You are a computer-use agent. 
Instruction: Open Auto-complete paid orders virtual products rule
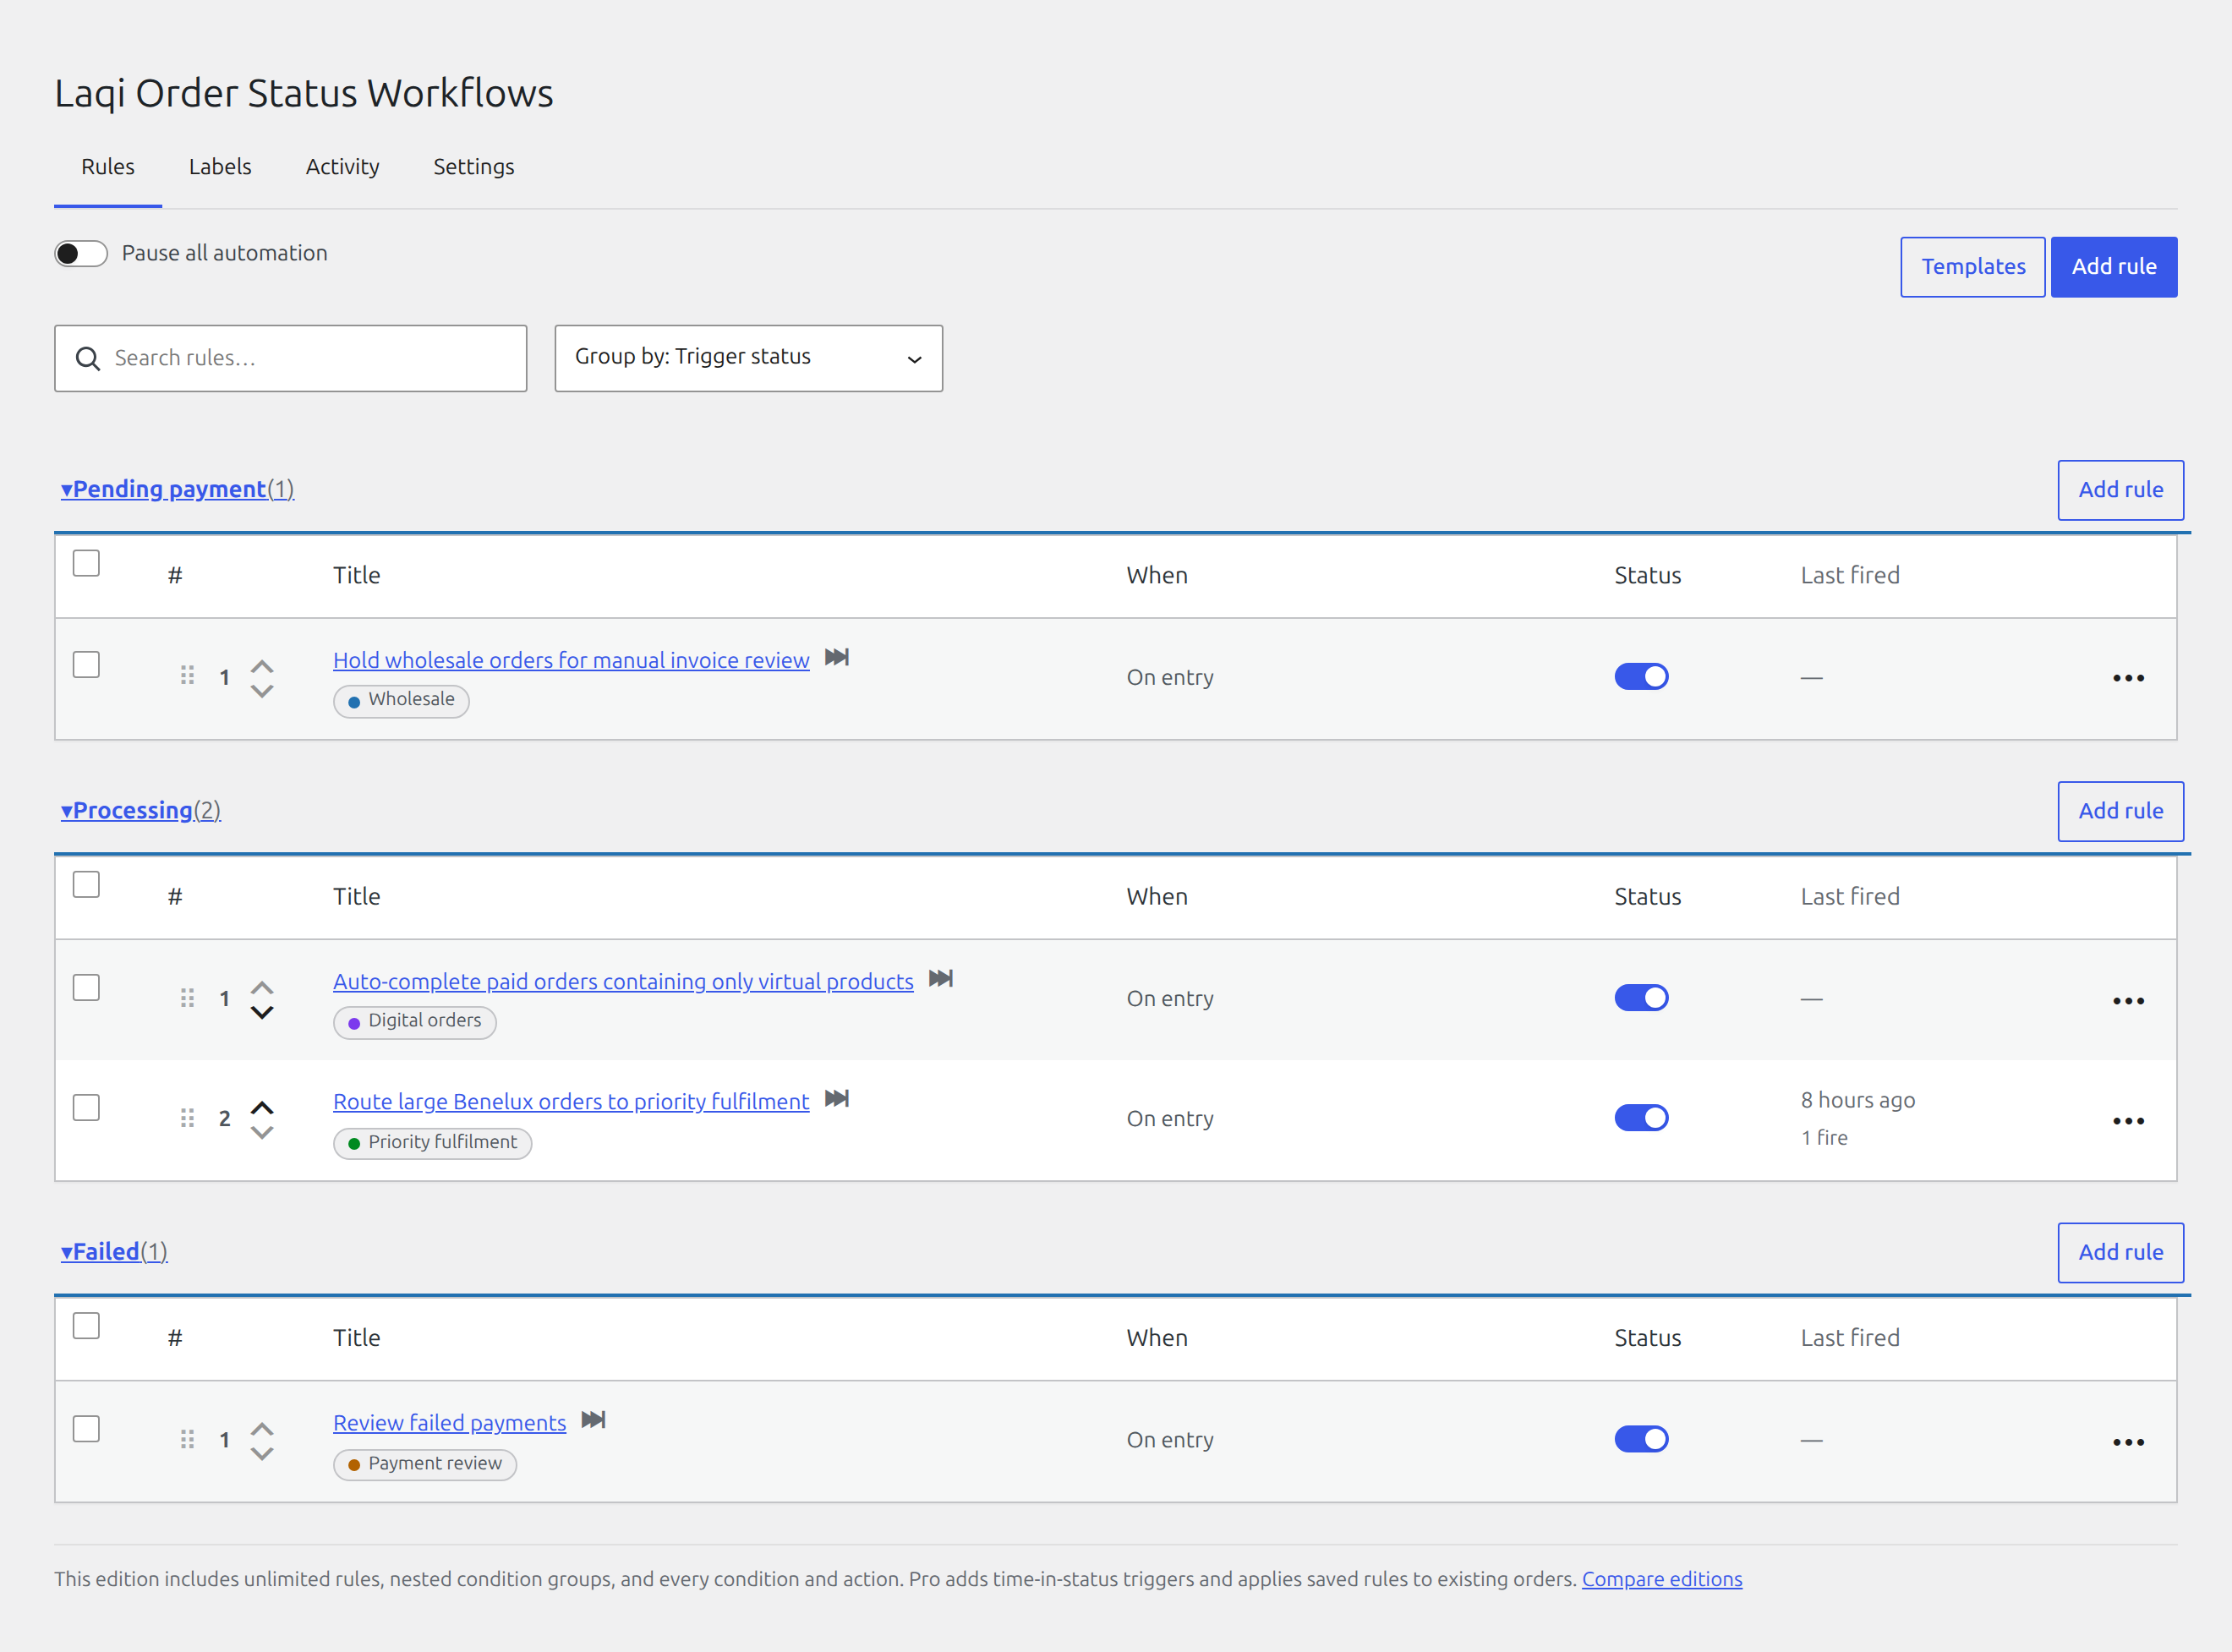(623, 981)
